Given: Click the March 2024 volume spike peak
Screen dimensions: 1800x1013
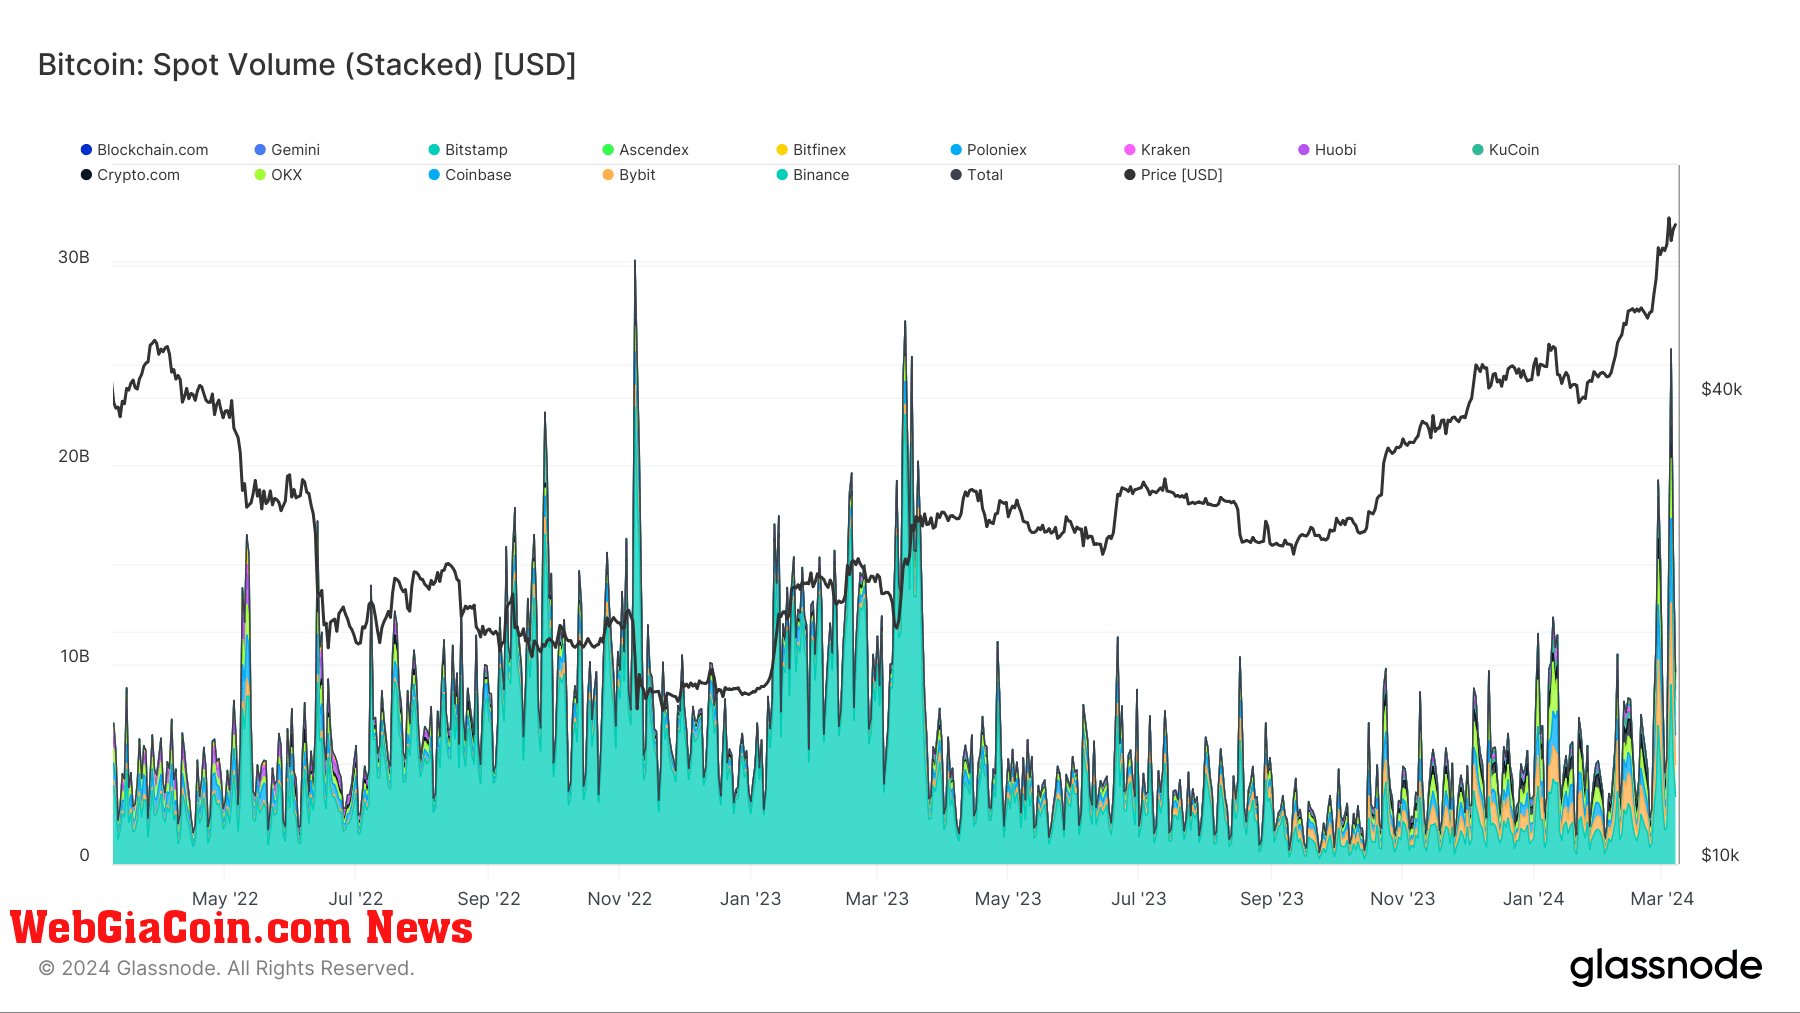Looking at the screenshot, I should click(1670, 351).
